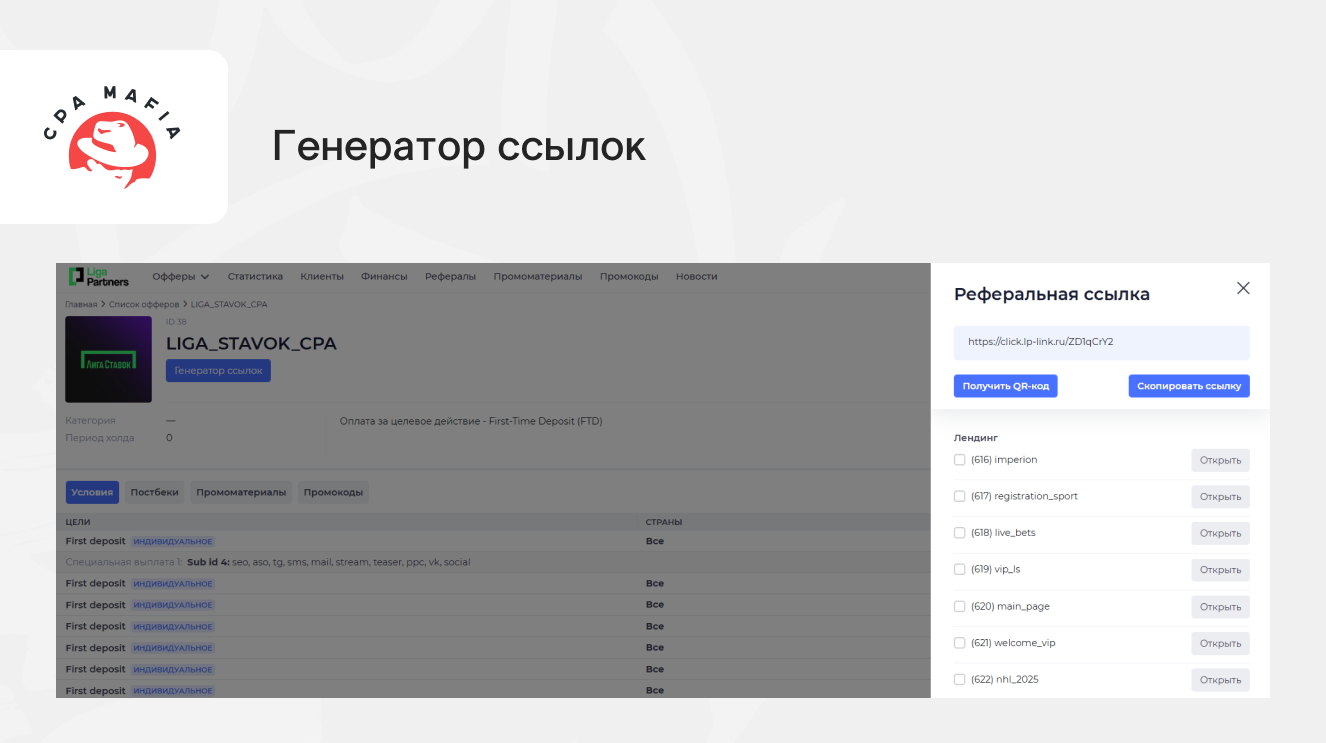Click the referral link URL field
Viewport: 1326px width, 743px height.
(x=1101, y=342)
